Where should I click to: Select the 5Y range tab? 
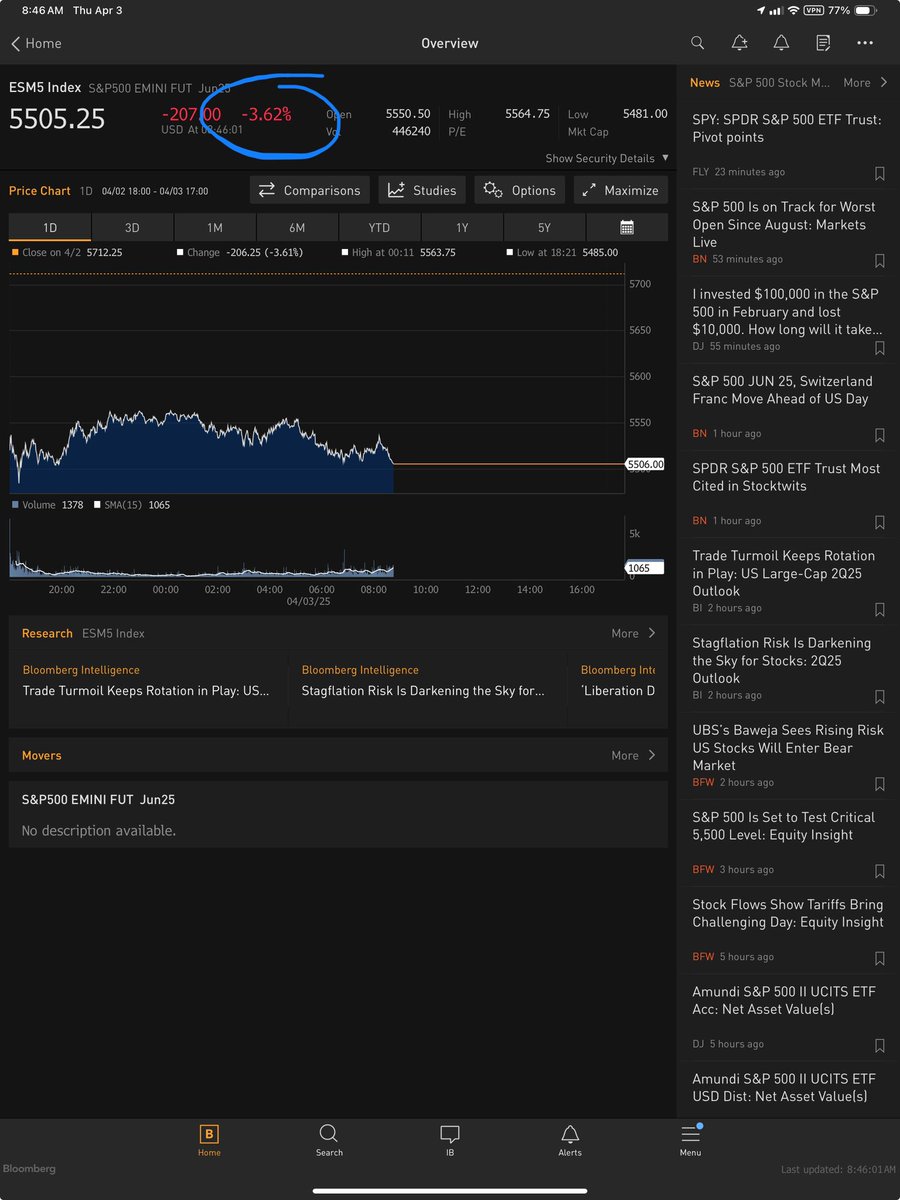(545, 227)
